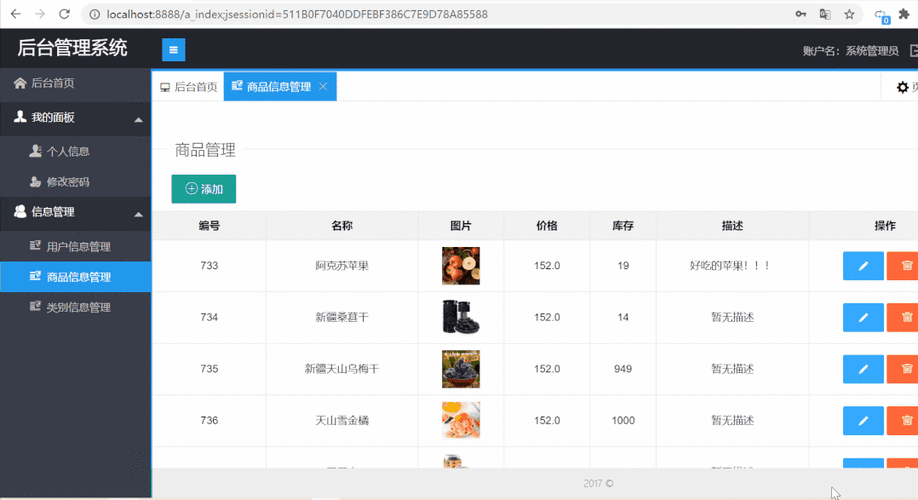Edit product 736 天山雪金橘 with pencil button

(863, 420)
